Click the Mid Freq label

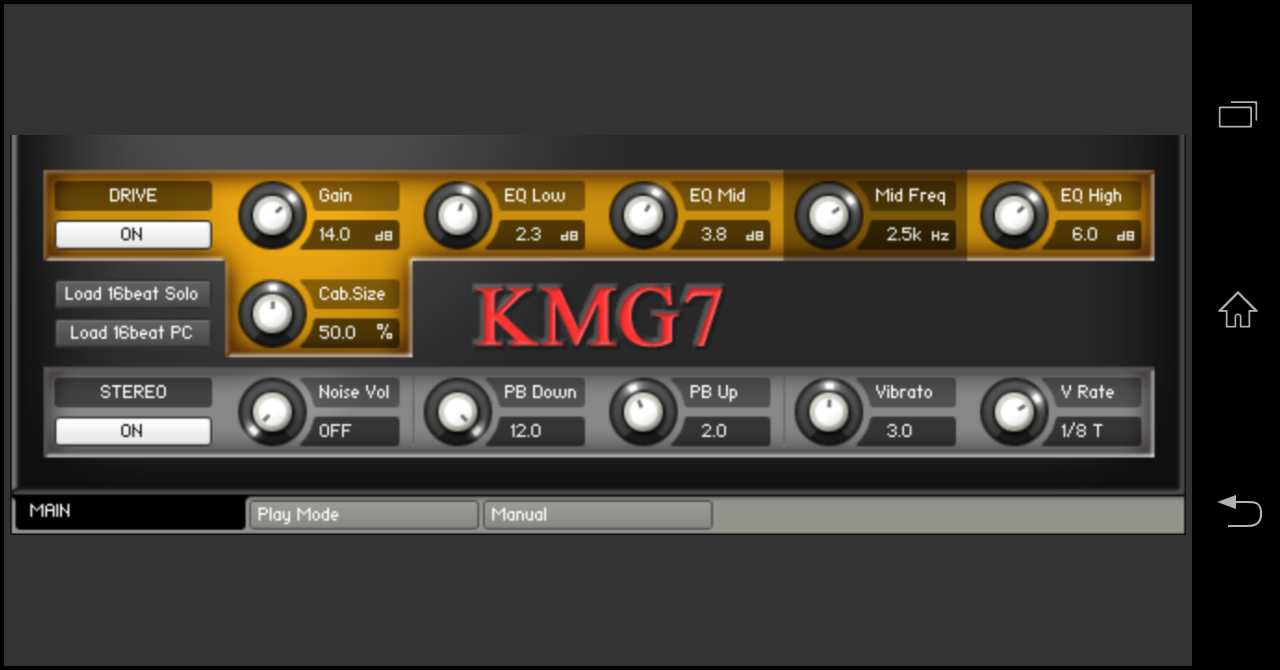pos(912,196)
